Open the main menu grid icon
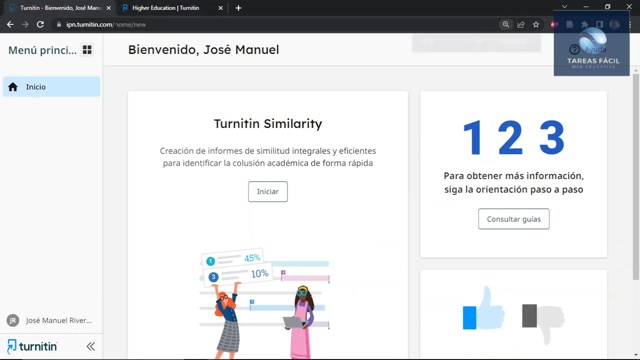Image resolution: width=640 pixels, height=360 pixels. point(87,50)
